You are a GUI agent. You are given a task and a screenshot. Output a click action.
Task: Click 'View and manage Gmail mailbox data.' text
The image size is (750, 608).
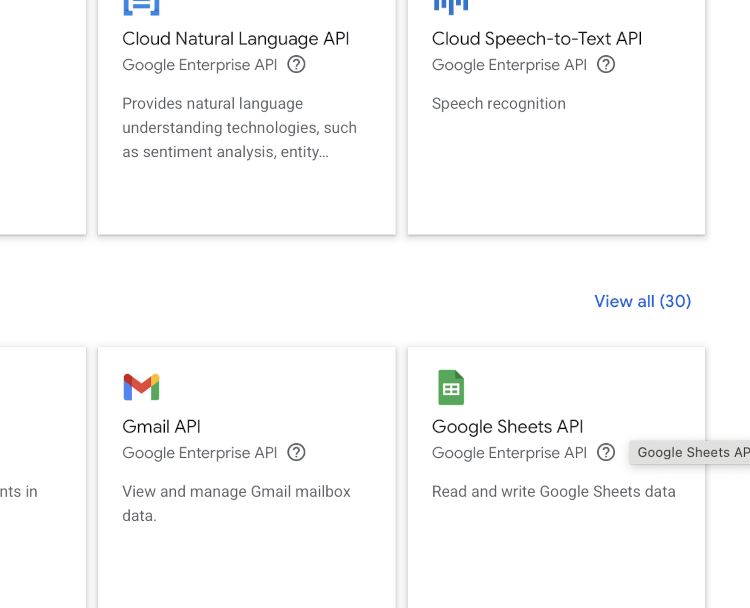coord(236,504)
